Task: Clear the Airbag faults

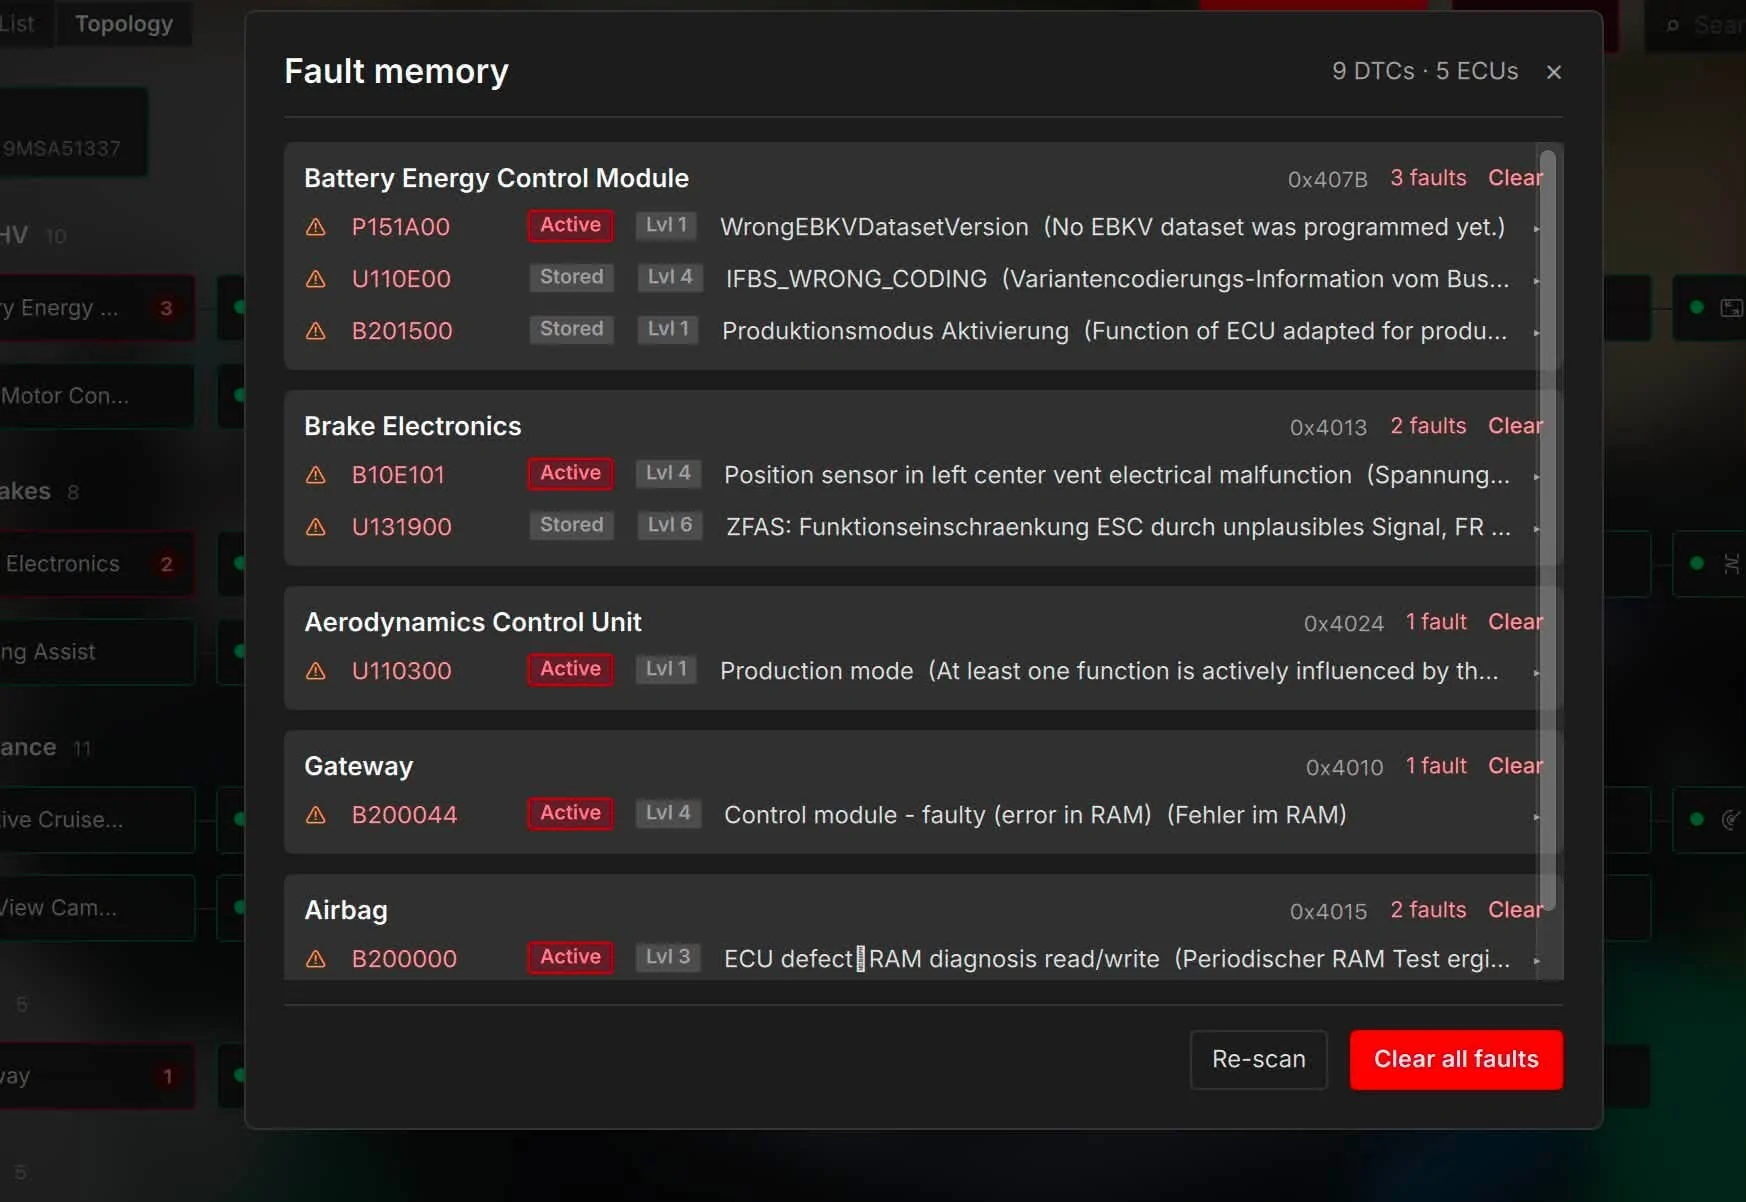Action: point(1515,910)
